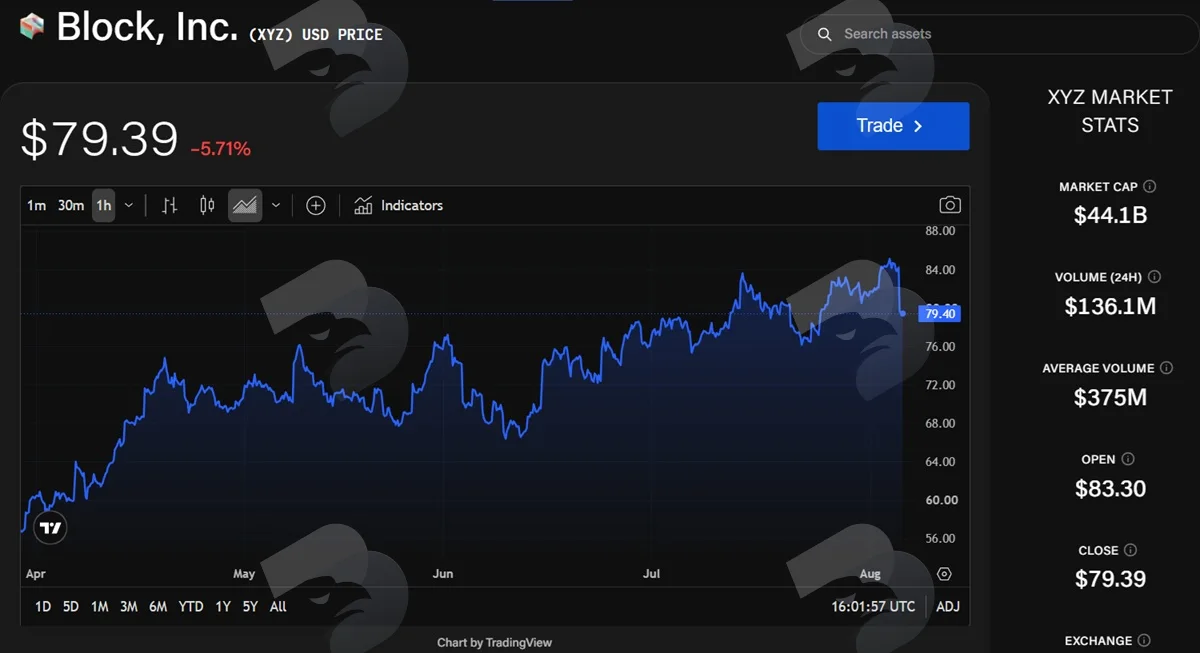Show info for Market Cap stat

tap(1150, 187)
